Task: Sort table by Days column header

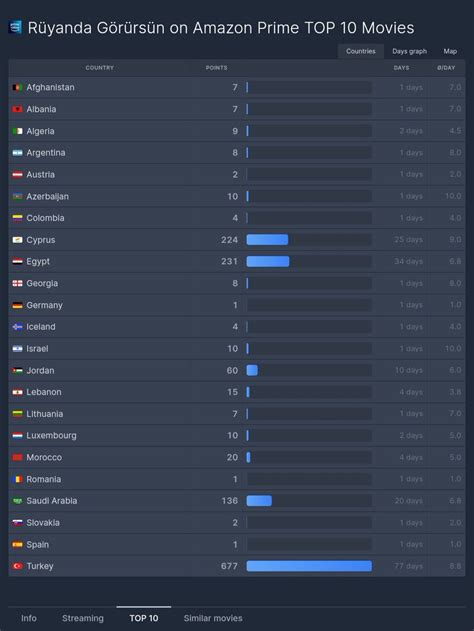Action: [x=401, y=68]
